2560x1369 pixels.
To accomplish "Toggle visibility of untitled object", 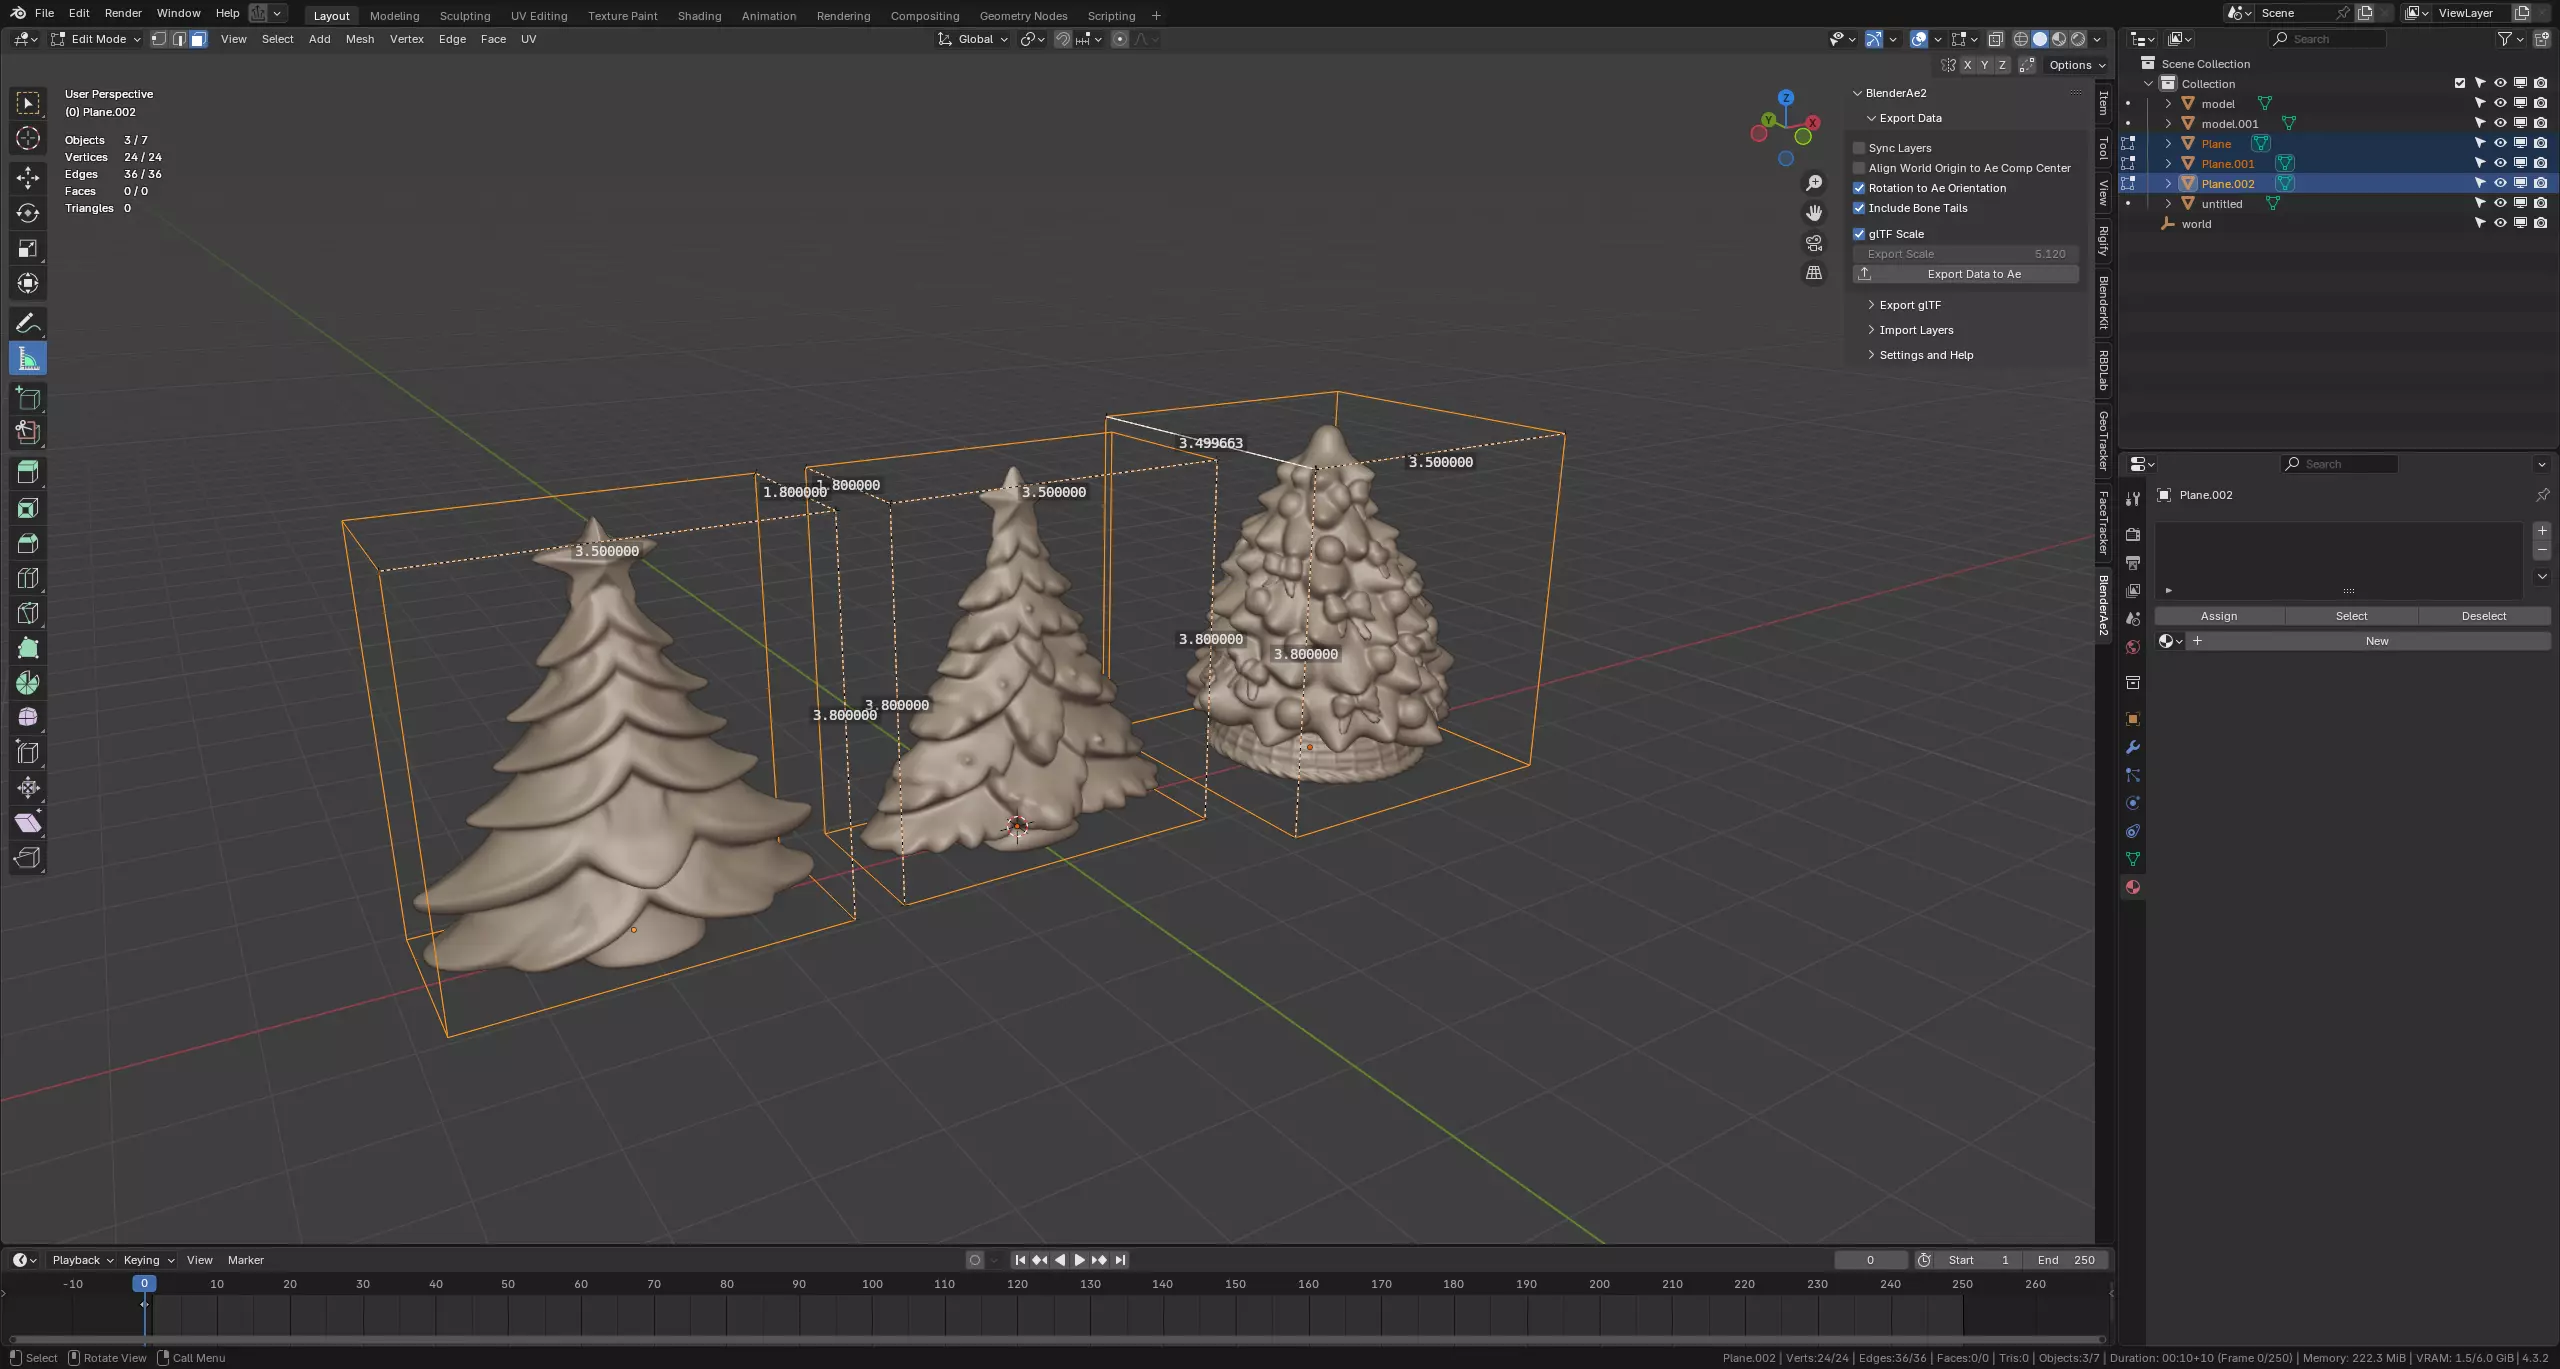I will point(2500,203).
